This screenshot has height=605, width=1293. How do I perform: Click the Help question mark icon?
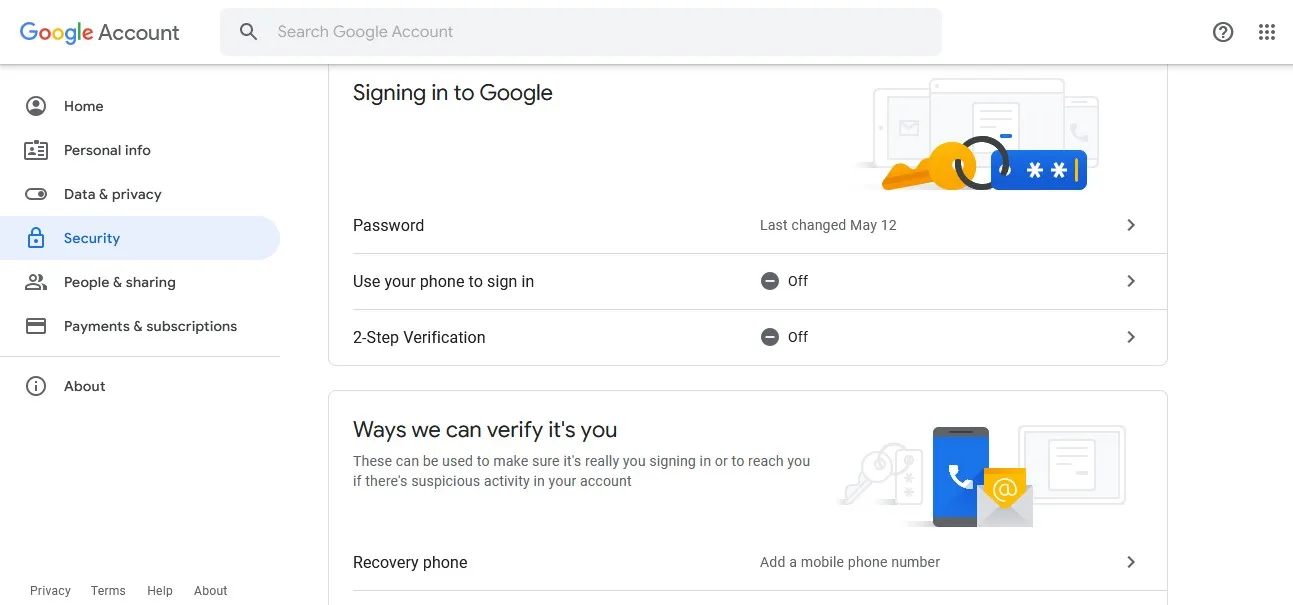pos(1223,32)
